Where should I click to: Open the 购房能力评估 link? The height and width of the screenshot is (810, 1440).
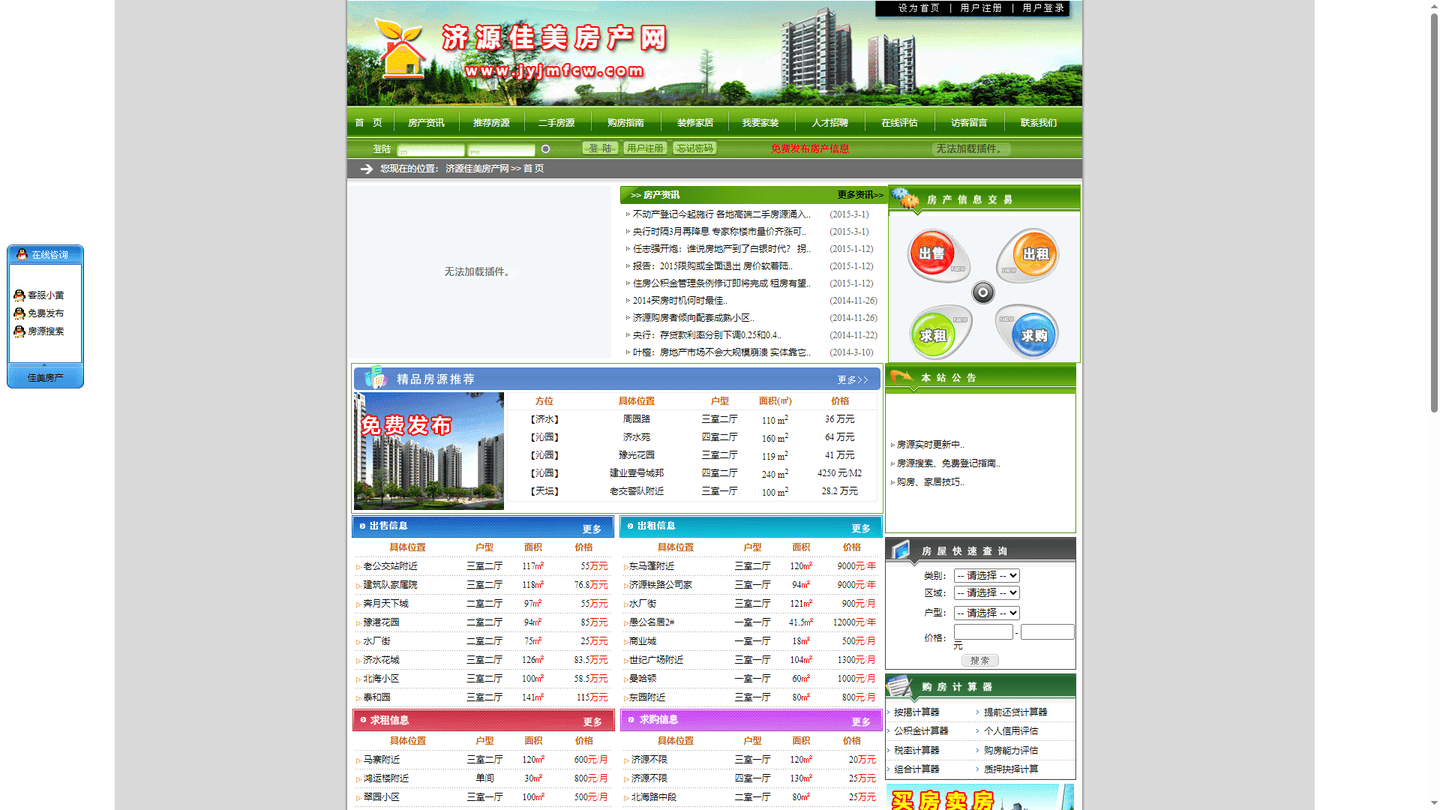pos(1011,750)
